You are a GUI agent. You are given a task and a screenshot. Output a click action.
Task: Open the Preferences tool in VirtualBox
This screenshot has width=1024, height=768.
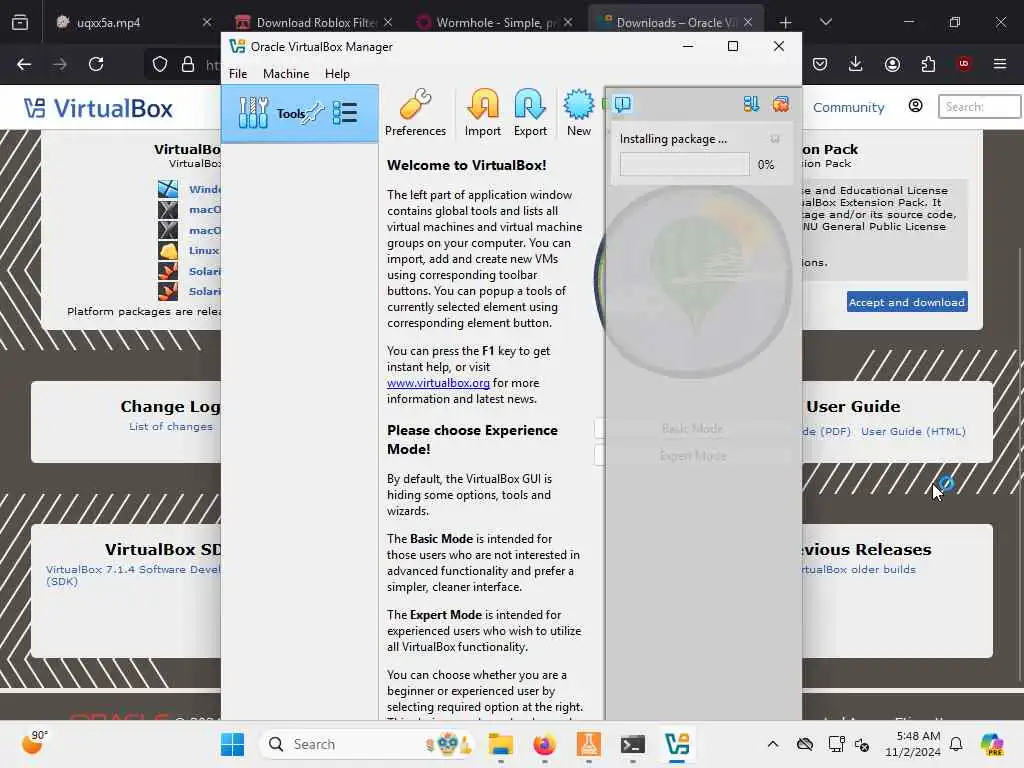coord(415,112)
